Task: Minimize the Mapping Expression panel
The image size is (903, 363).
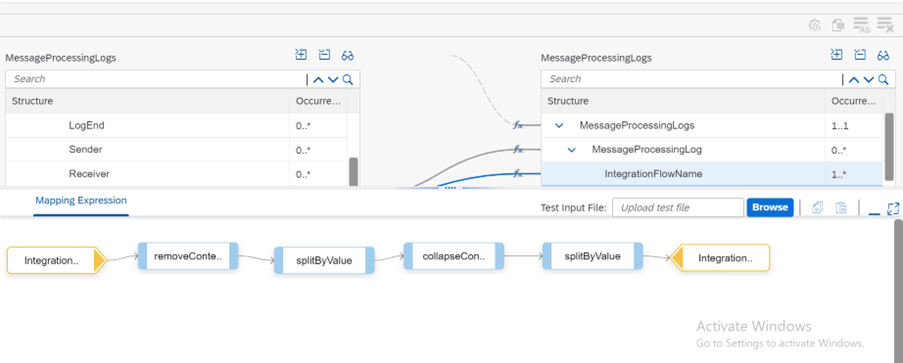Action: point(874,210)
